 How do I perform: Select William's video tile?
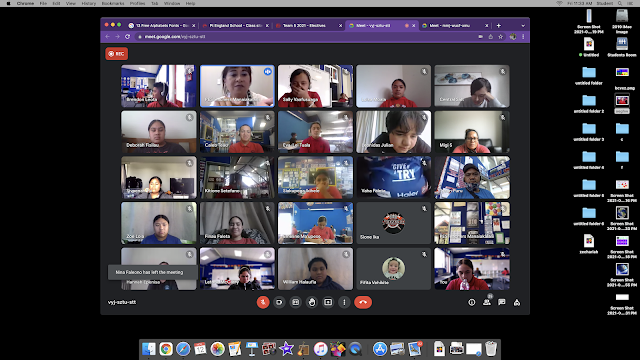[315, 269]
